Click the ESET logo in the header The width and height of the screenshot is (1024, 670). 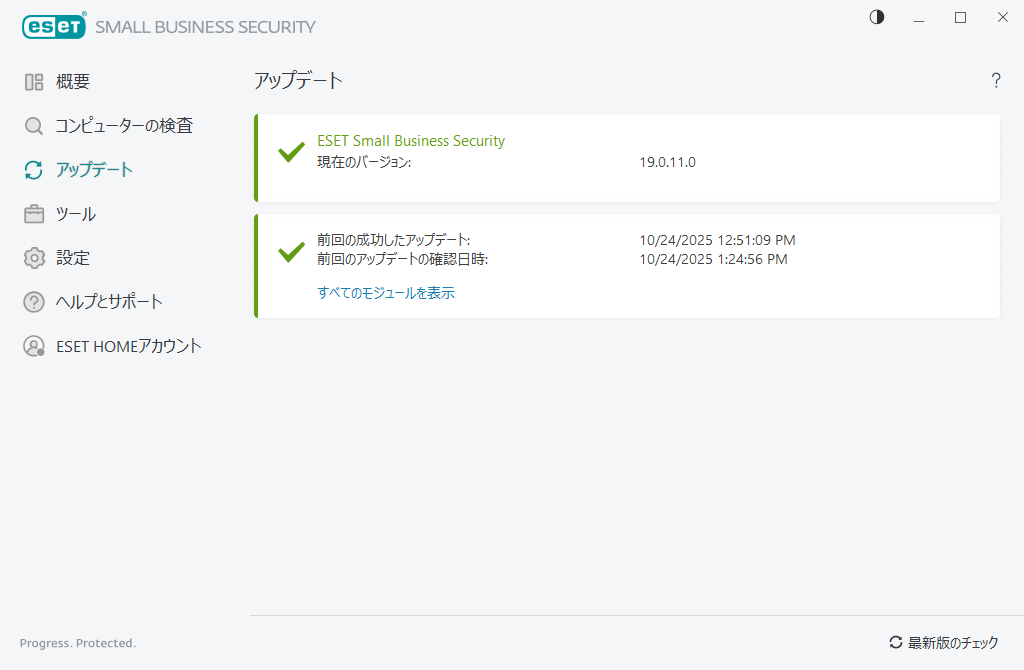point(53,25)
